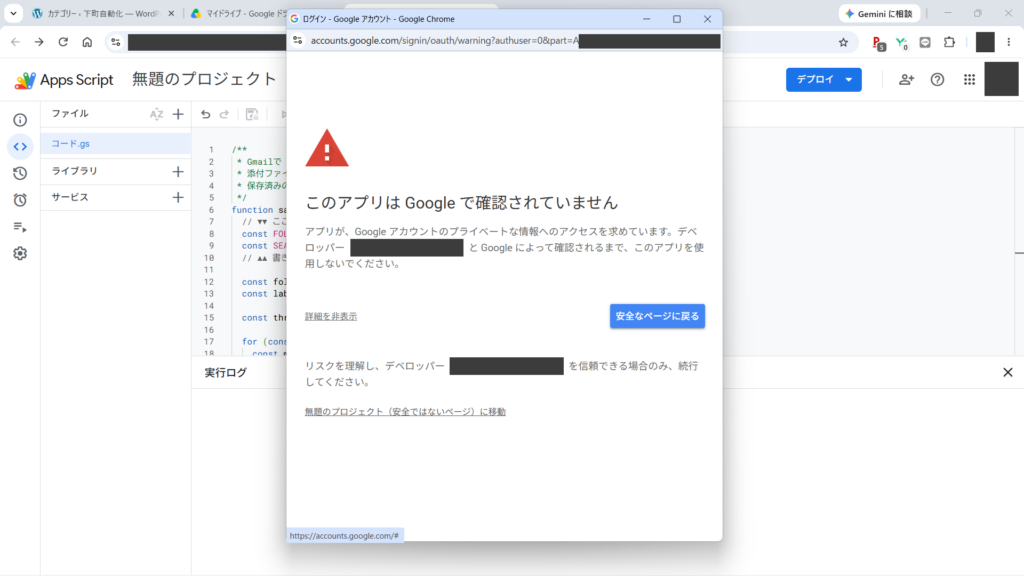Open Chrome three-dot menu
This screenshot has width=1024, height=576.
click(1009, 42)
